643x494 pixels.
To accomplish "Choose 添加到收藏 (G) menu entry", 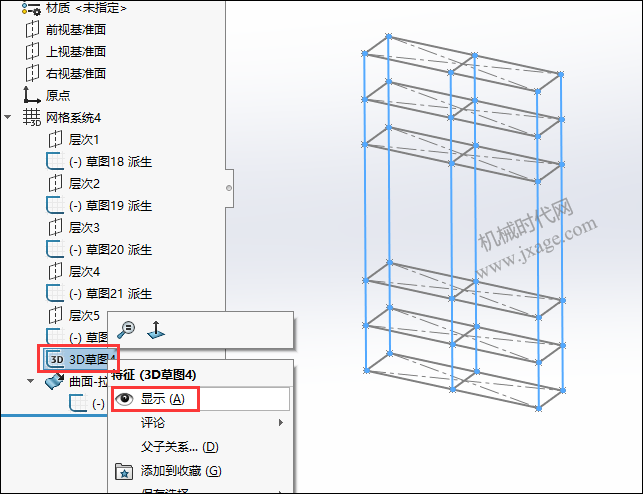I will [x=181, y=471].
